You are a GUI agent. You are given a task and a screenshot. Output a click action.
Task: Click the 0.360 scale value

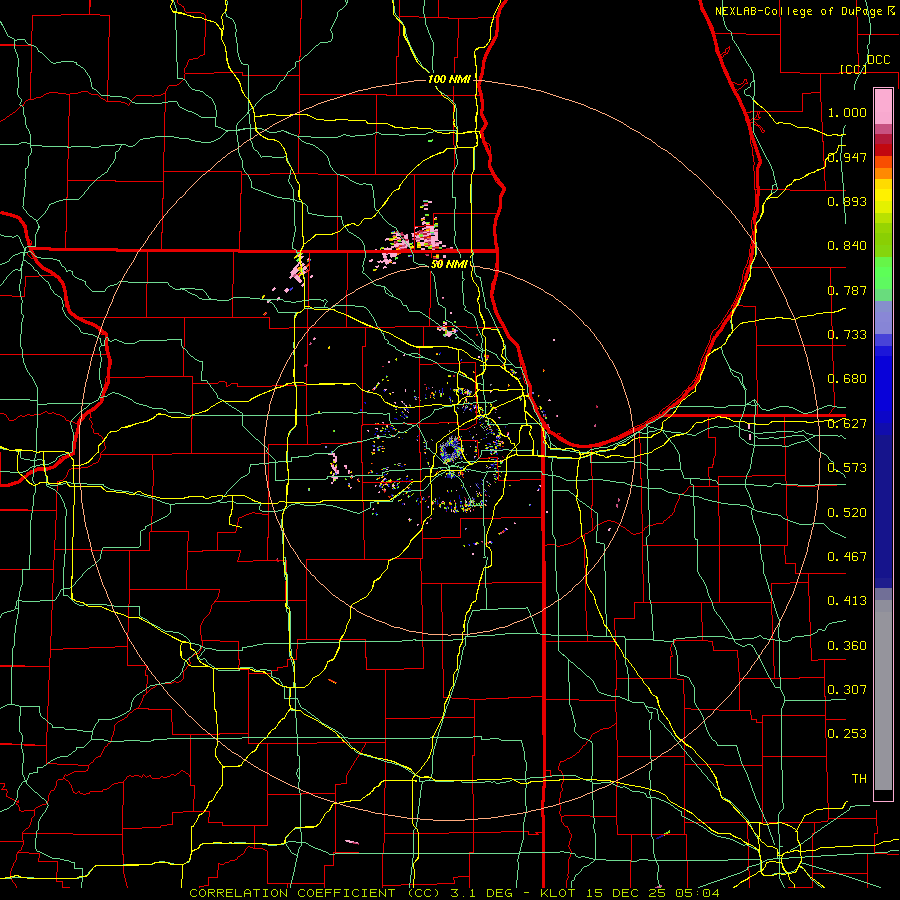pyautogui.click(x=847, y=646)
